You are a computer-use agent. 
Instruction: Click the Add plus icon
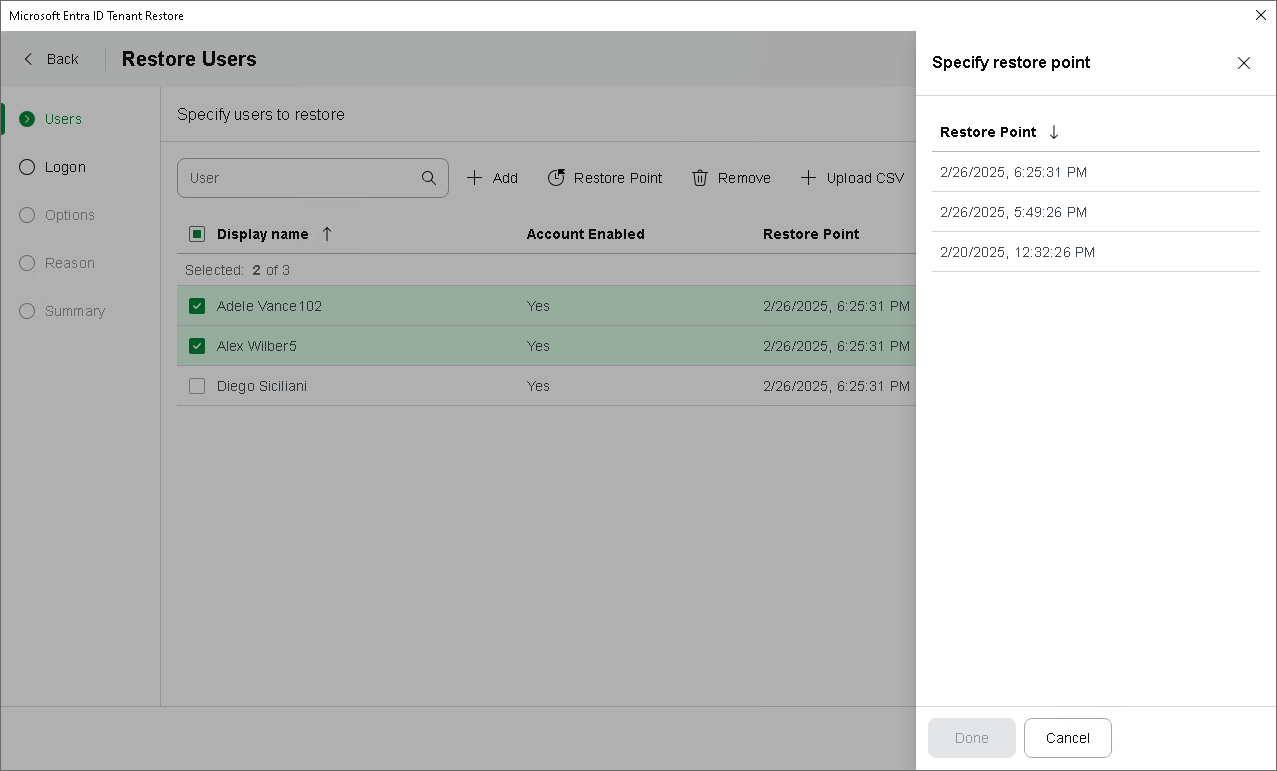click(x=475, y=178)
